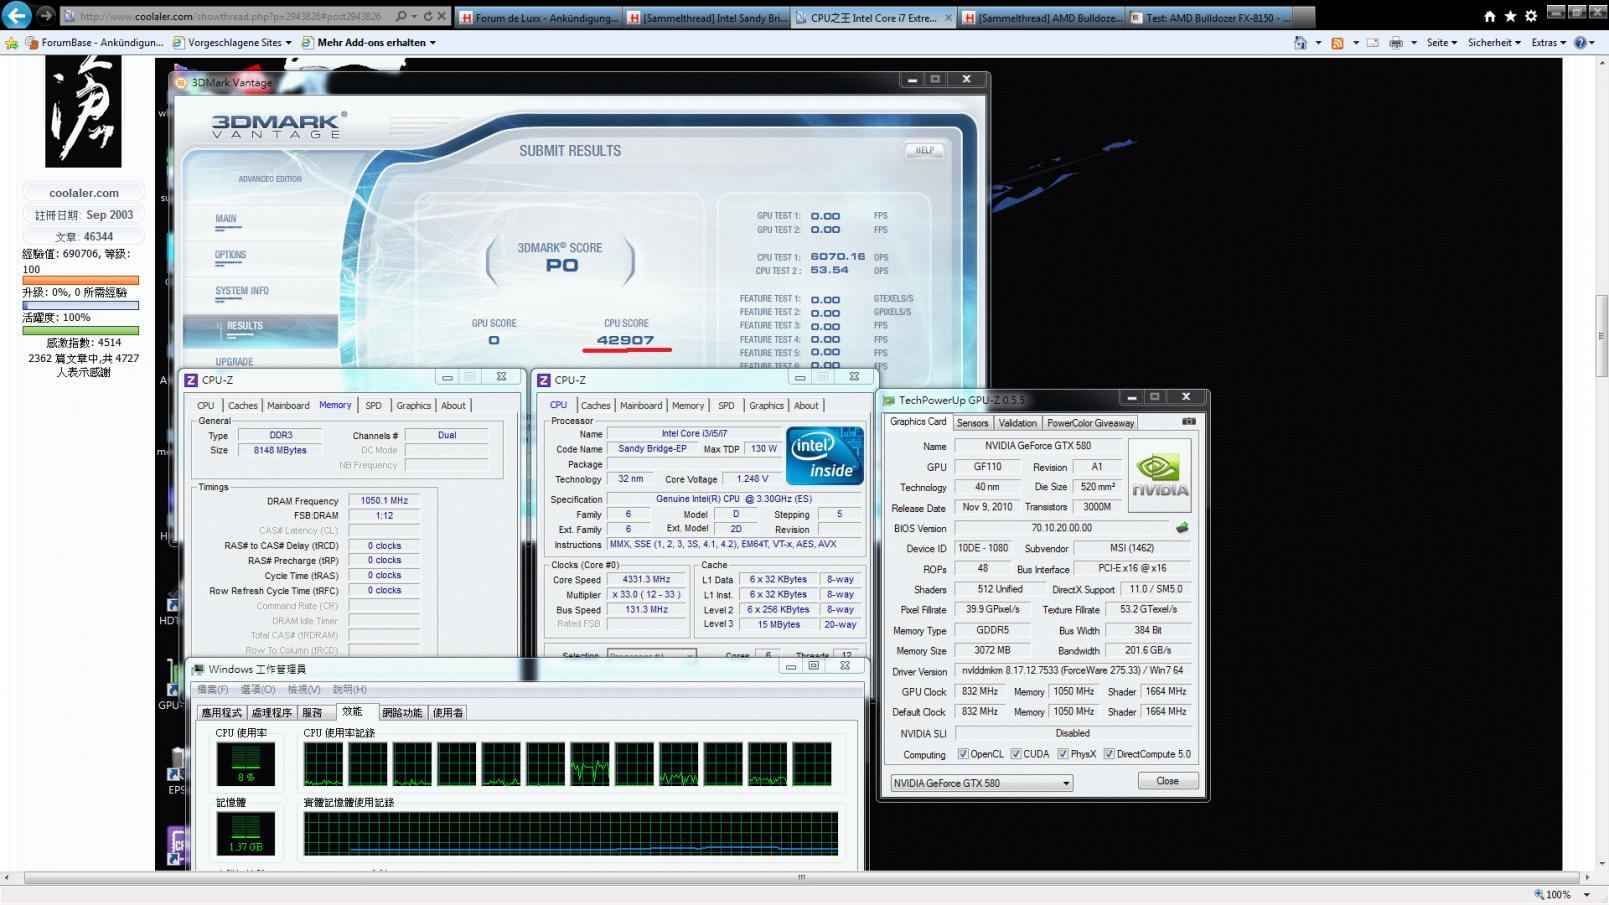Click the BIOS version save chip icon

coord(1182,528)
